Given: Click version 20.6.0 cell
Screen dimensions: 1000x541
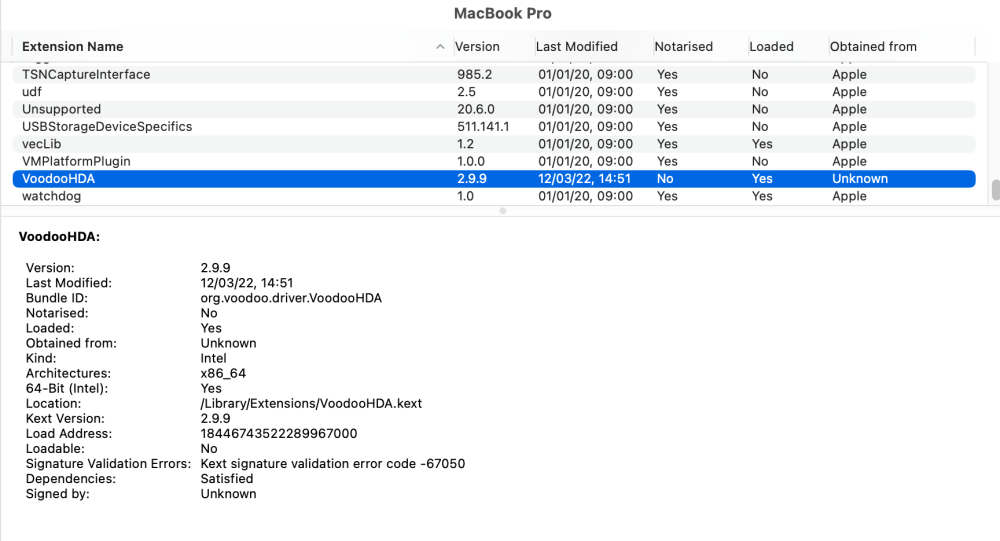Looking at the screenshot, I should [476, 109].
